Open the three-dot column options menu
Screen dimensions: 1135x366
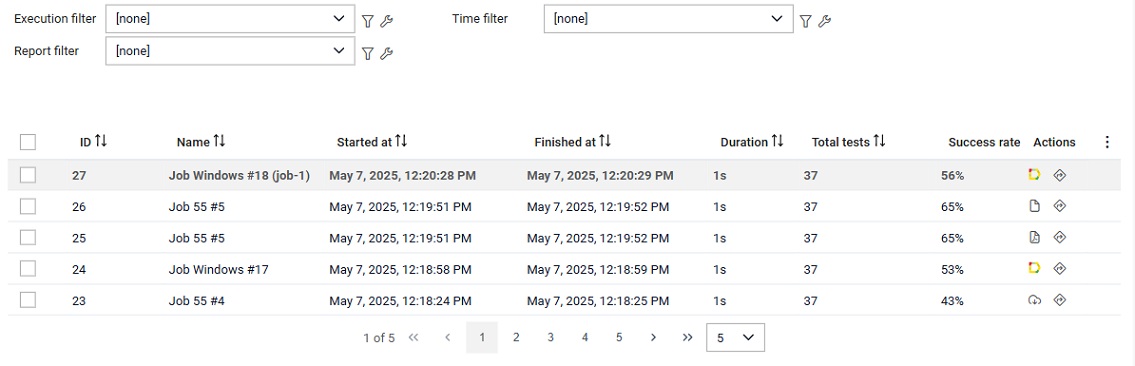[x=1107, y=142]
